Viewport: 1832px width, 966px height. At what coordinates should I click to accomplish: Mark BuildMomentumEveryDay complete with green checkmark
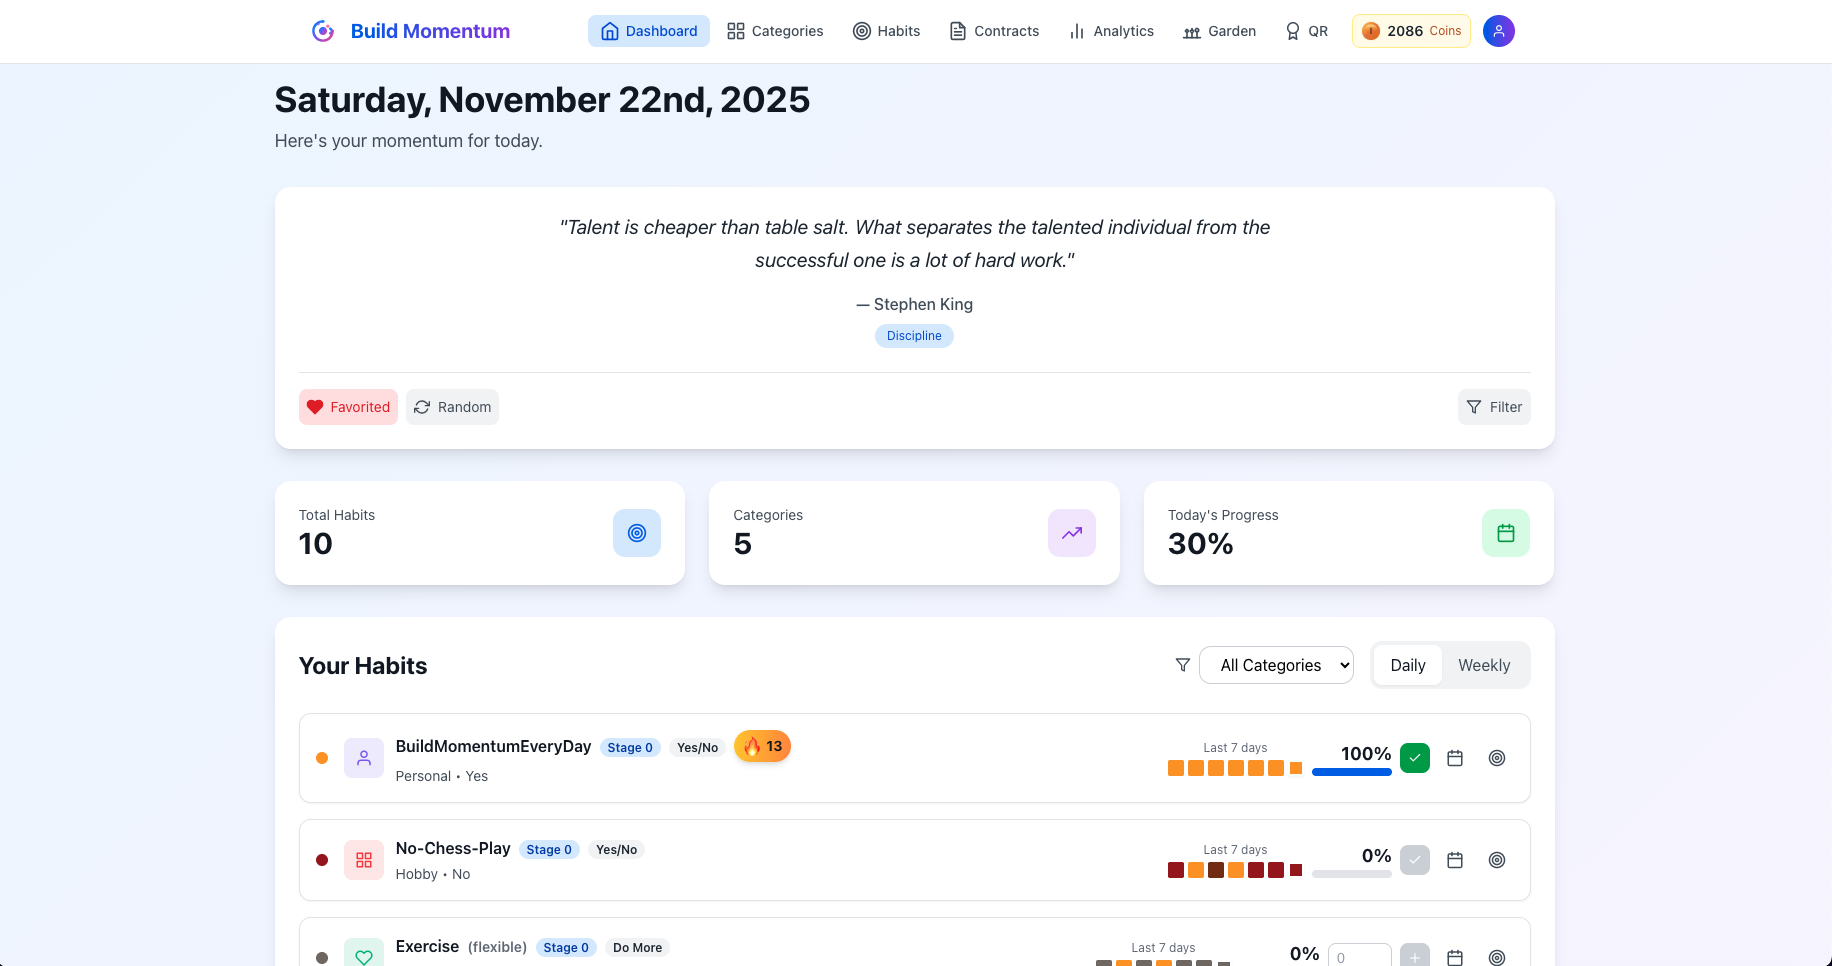[x=1414, y=757]
